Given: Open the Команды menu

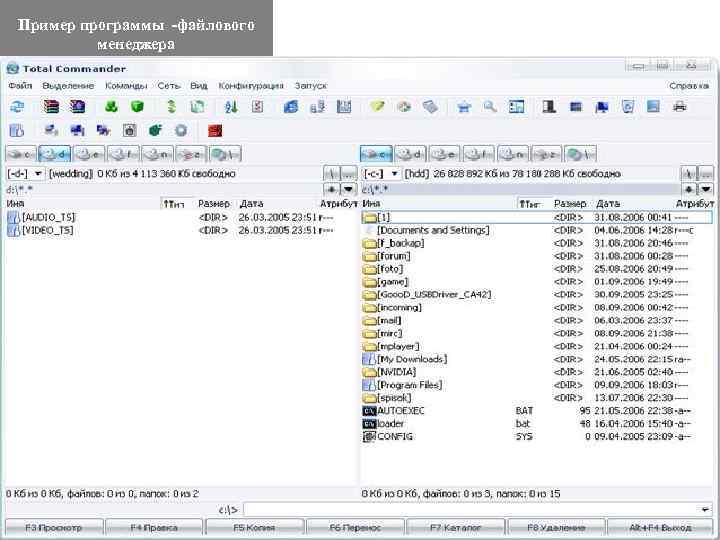Looking at the screenshot, I should [x=126, y=85].
